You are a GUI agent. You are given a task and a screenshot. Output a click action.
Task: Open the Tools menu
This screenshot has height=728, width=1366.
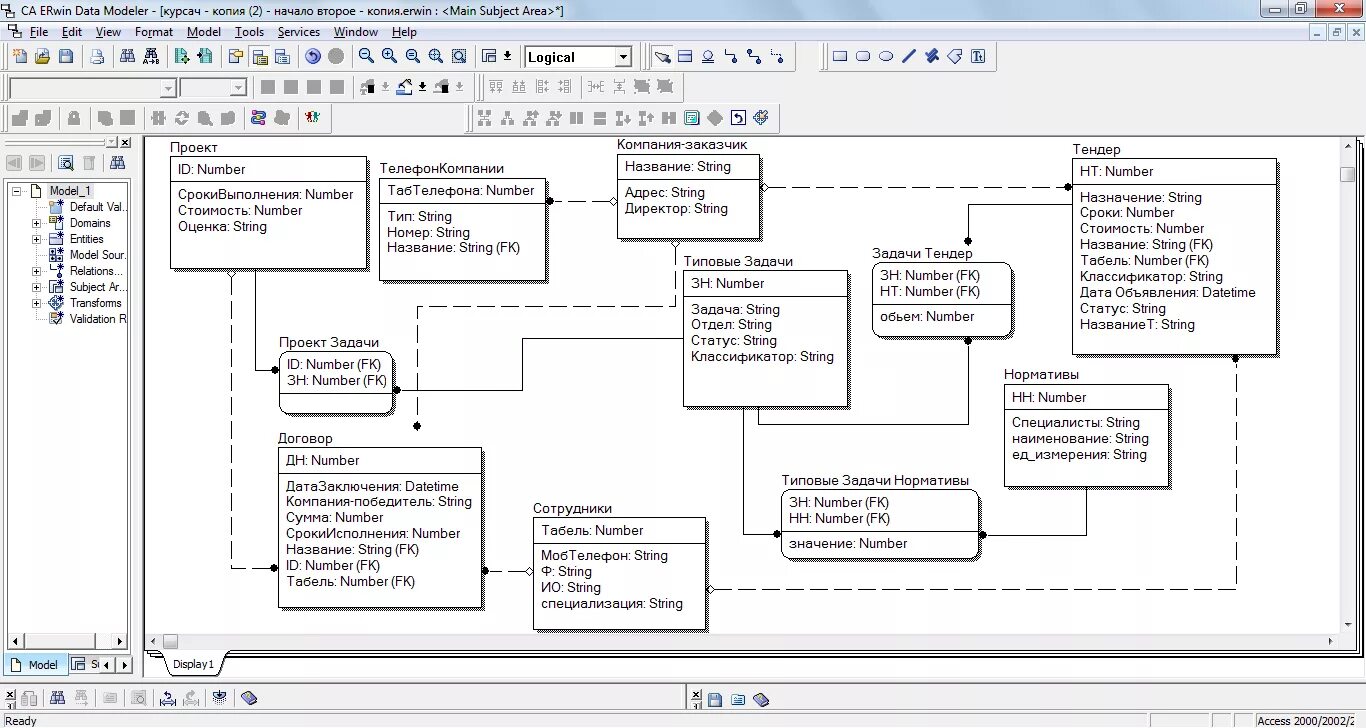tap(250, 32)
